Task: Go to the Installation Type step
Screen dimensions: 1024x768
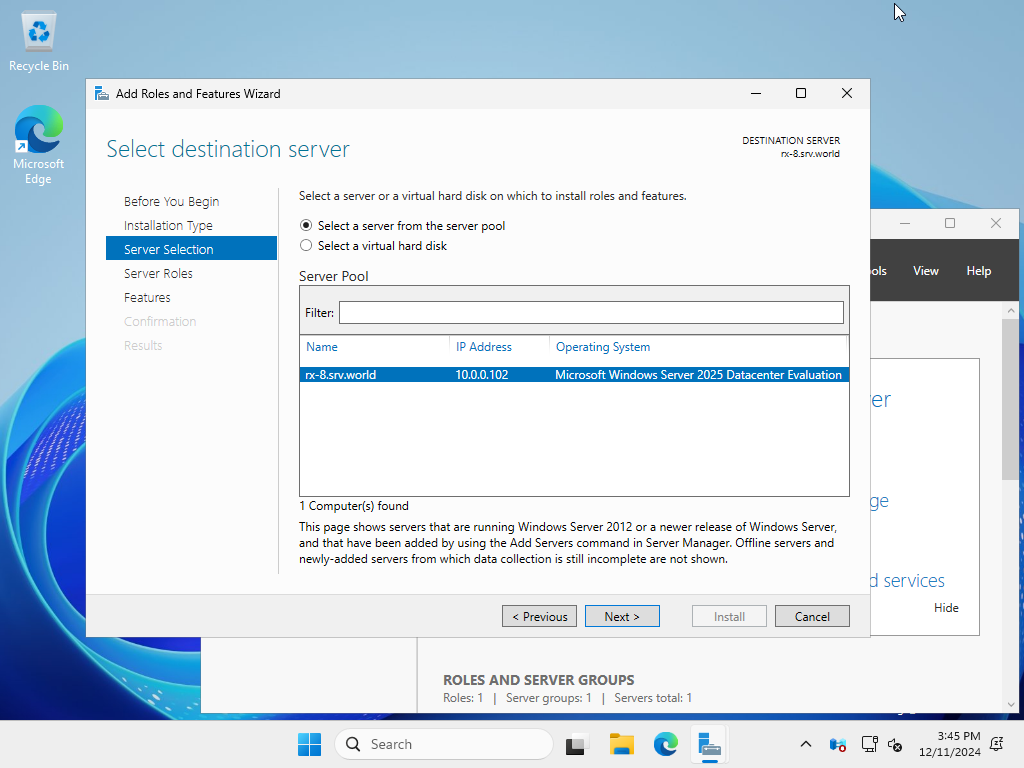Action: (168, 225)
